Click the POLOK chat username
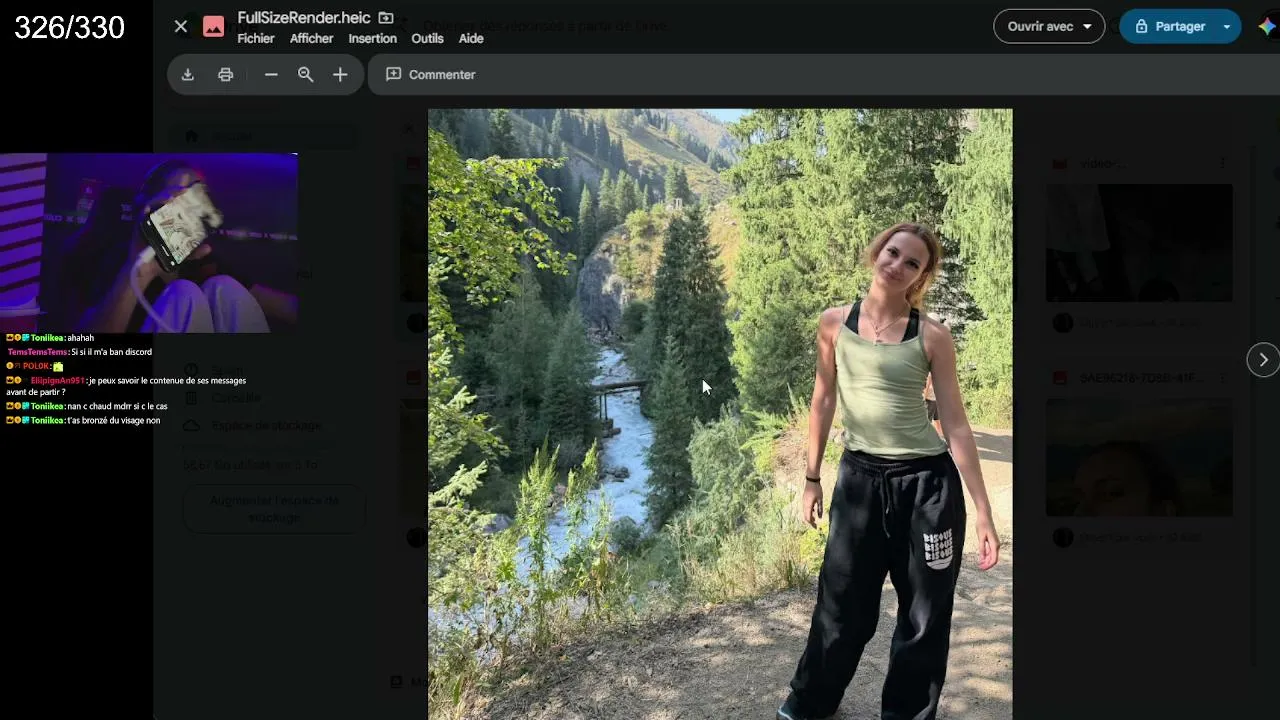 (36, 367)
